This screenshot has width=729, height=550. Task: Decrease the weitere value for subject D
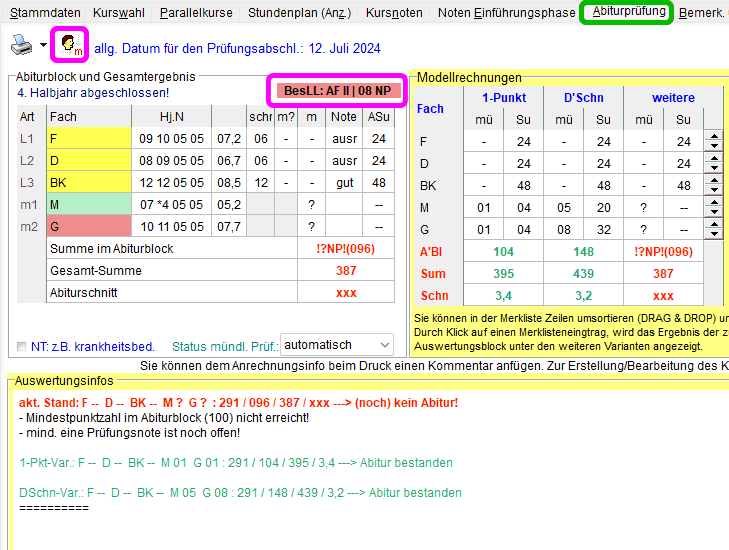(x=714, y=168)
